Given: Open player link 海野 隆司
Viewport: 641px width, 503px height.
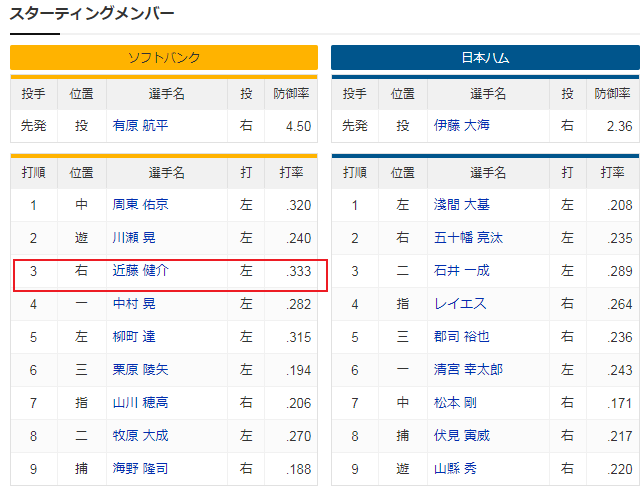Looking at the screenshot, I should tap(140, 469).
